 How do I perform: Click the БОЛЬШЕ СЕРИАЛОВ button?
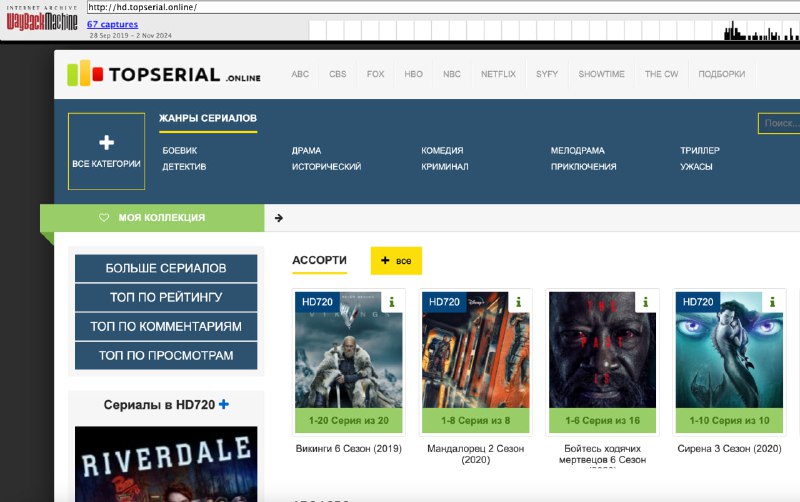166,268
